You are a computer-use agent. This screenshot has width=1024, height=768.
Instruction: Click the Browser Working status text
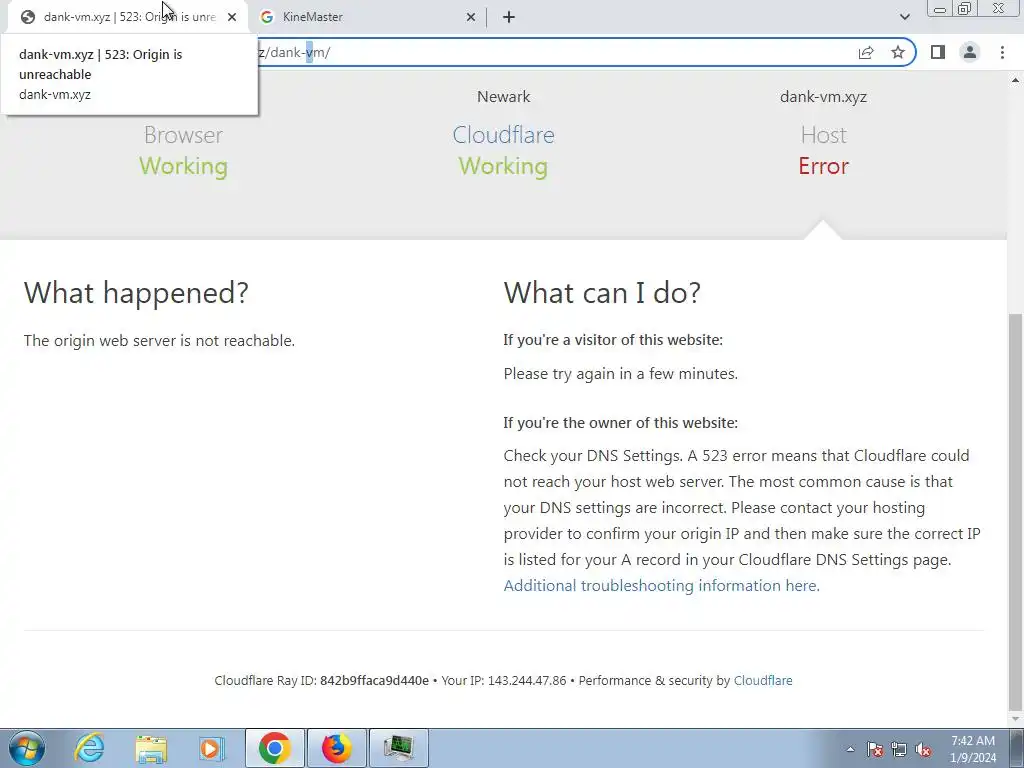pos(184,166)
